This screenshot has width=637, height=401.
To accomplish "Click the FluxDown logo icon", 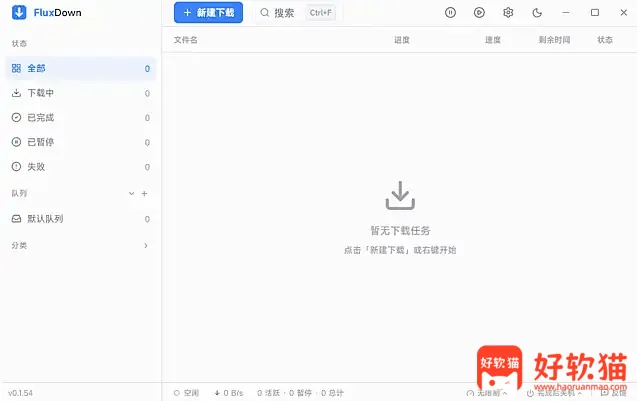I will (x=19, y=12).
